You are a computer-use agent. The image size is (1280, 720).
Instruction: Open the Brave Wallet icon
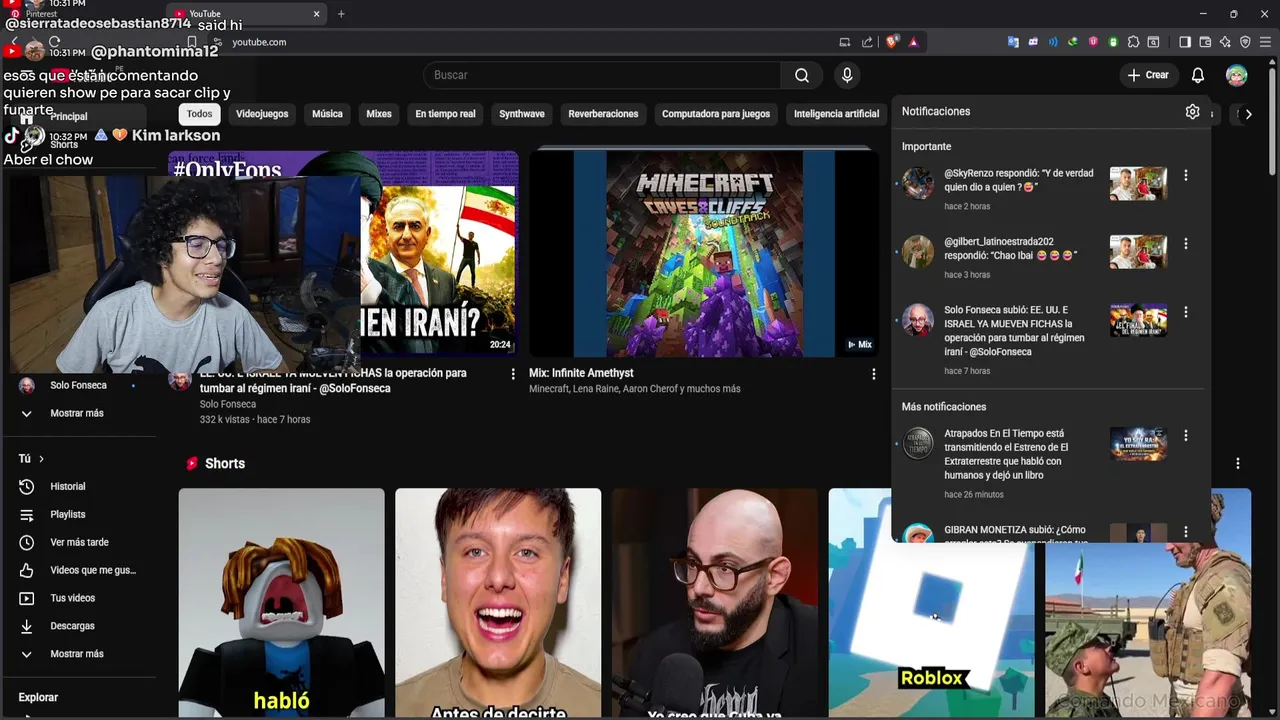(1205, 42)
